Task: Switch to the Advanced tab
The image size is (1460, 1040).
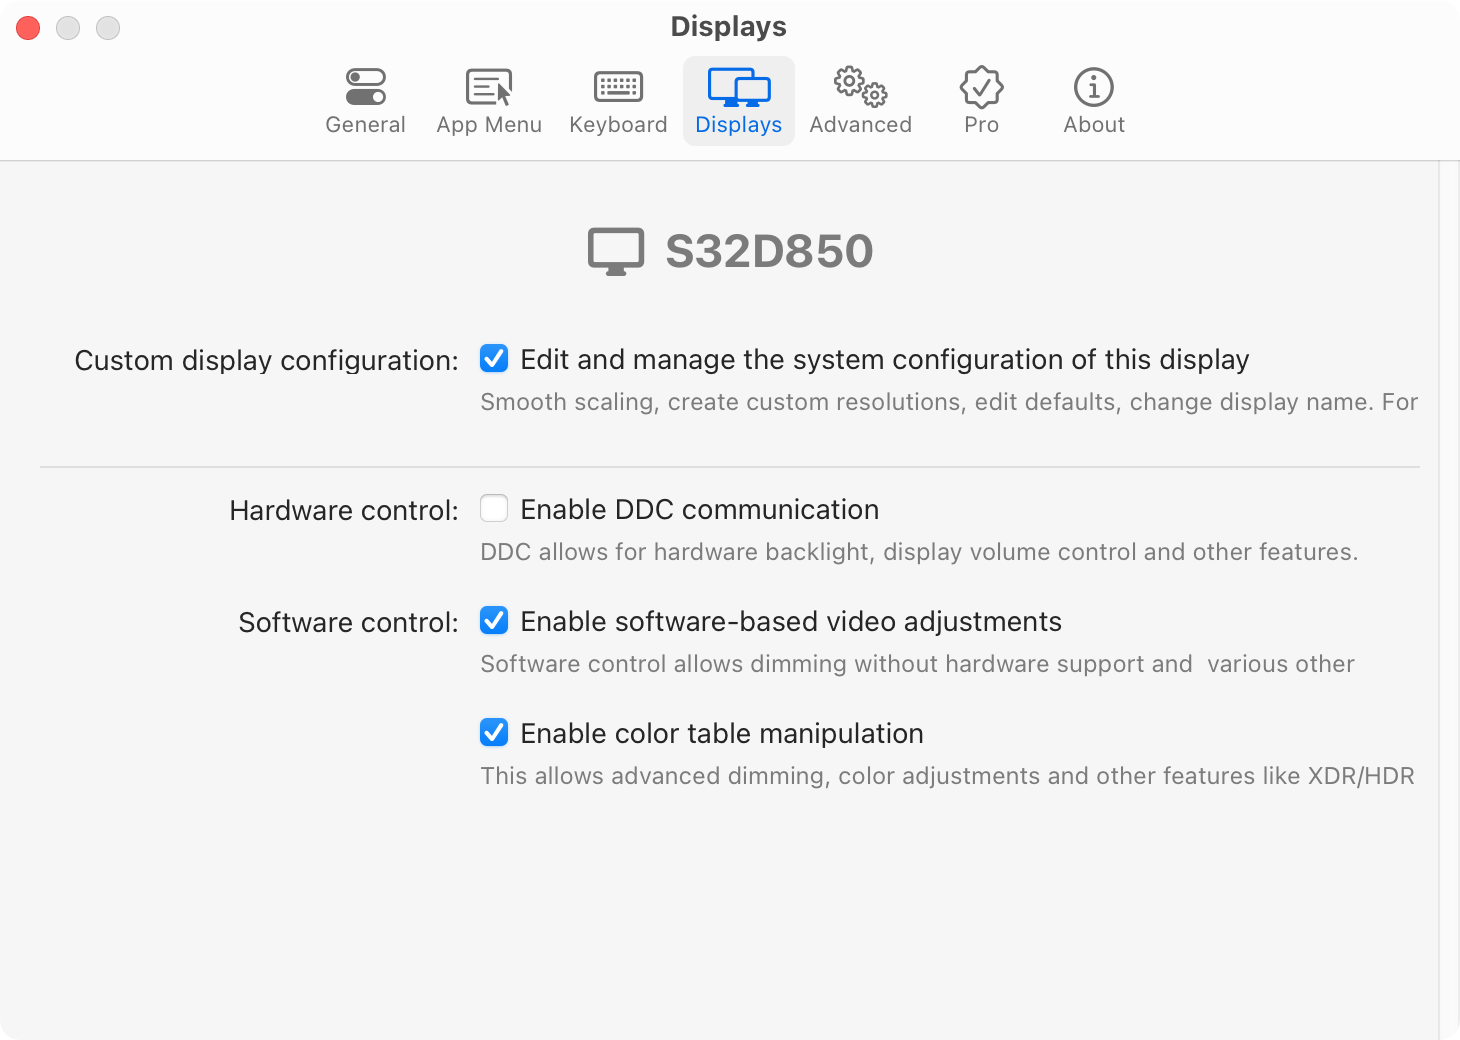Action: pyautogui.click(x=859, y=100)
